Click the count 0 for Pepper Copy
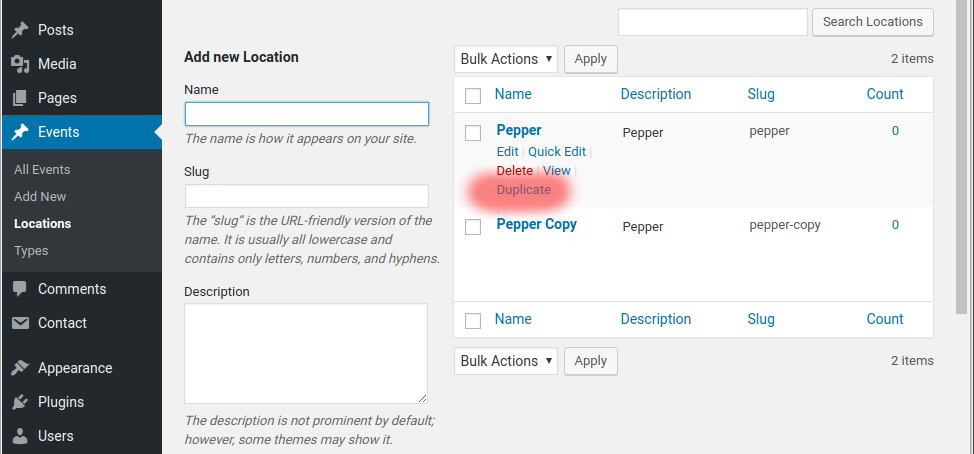This screenshot has height=454, width=974. [895, 225]
